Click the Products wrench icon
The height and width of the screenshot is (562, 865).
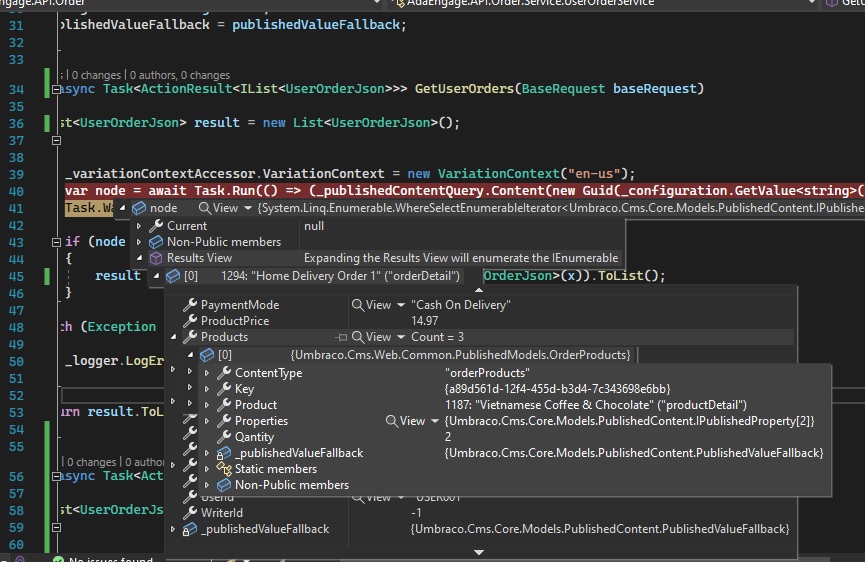tap(190, 336)
